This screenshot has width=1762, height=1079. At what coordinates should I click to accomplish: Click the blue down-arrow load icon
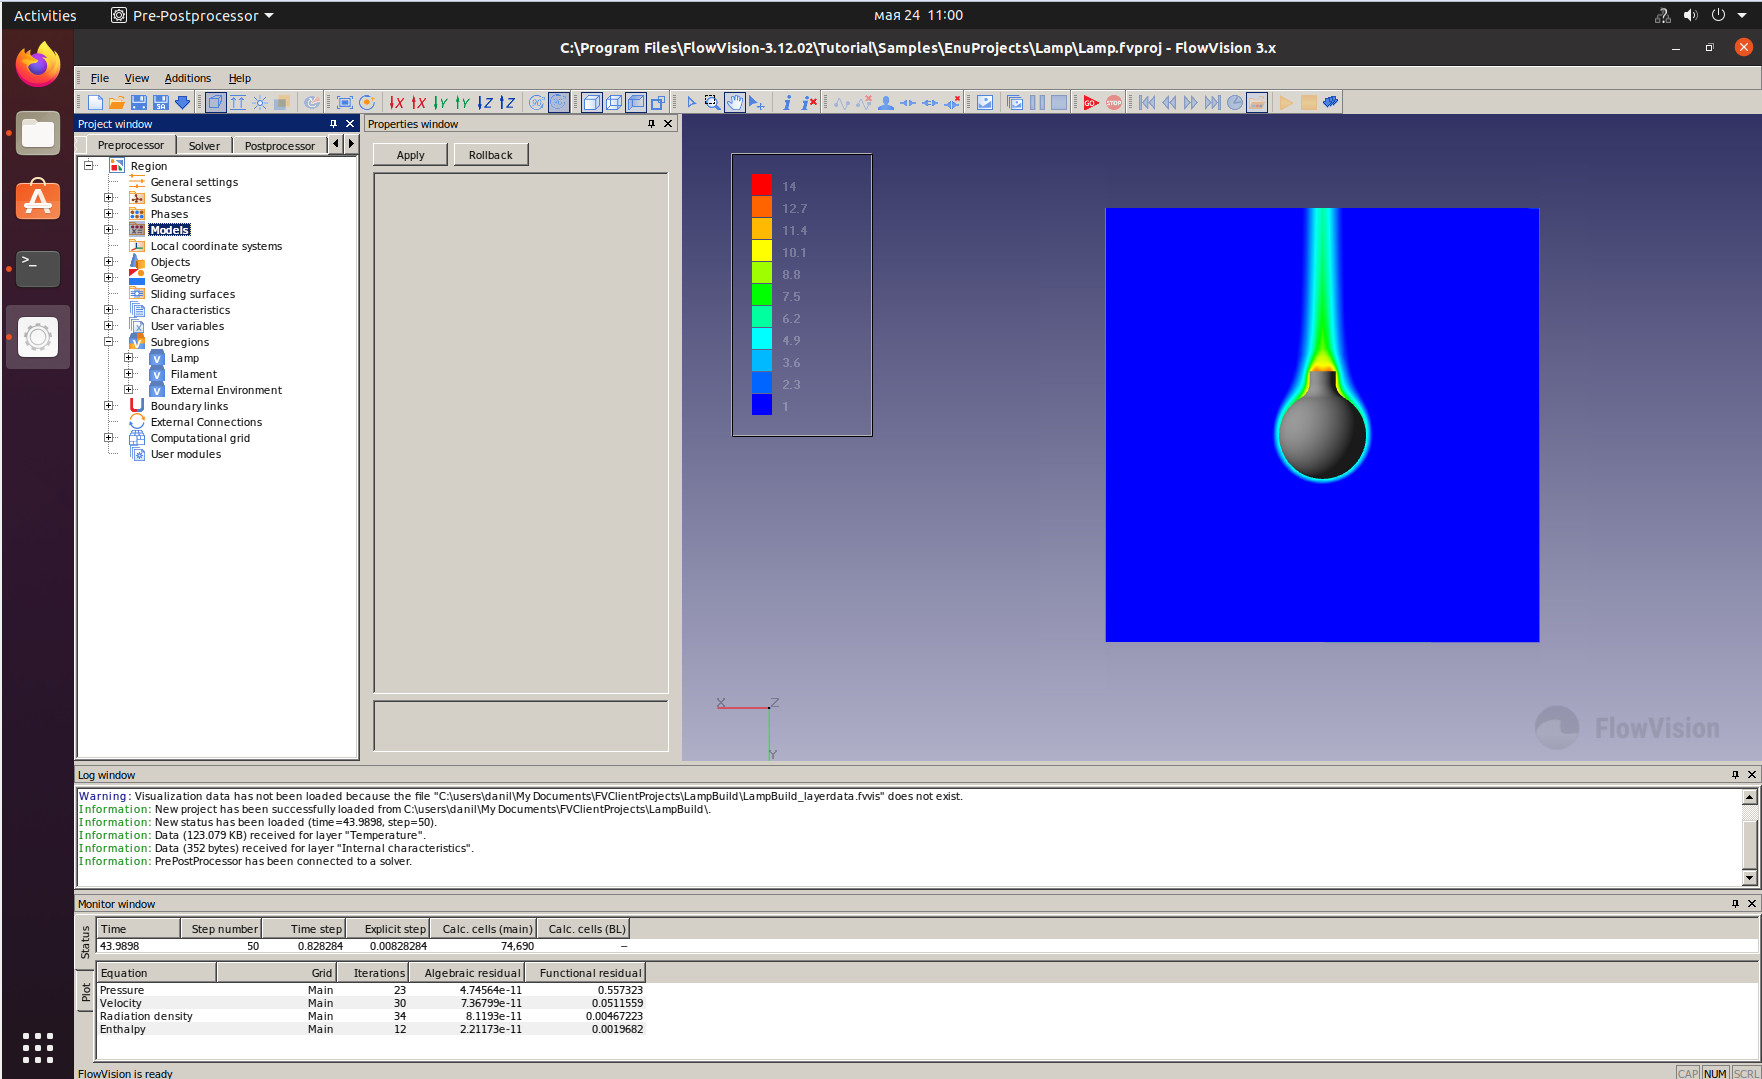coord(182,102)
